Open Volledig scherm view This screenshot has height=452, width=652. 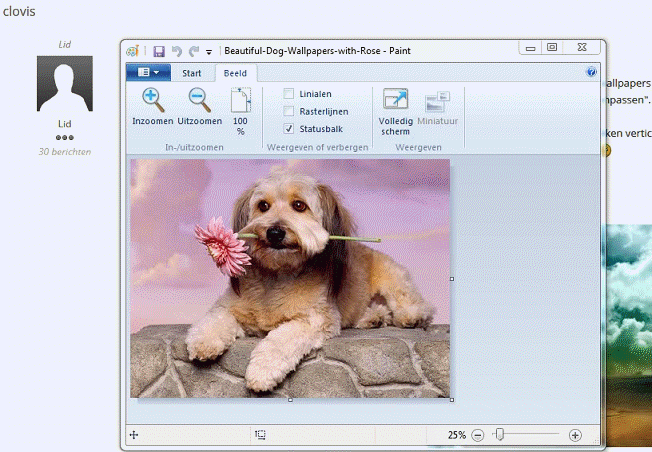point(395,101)
